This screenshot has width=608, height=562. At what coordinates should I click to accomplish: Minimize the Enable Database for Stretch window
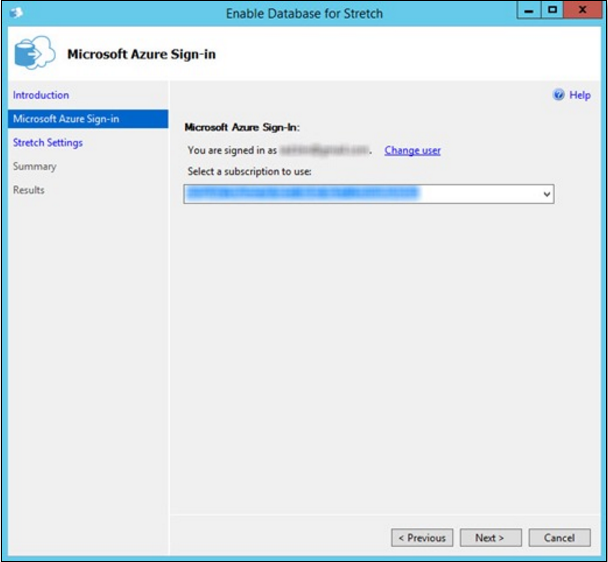[529, 10]
